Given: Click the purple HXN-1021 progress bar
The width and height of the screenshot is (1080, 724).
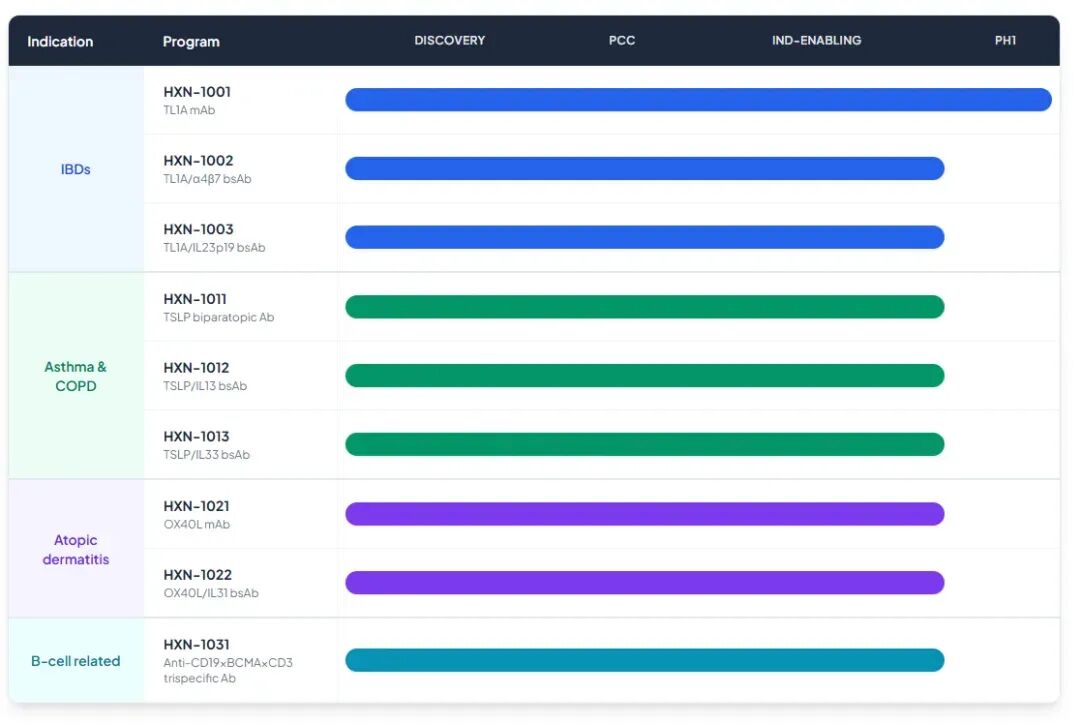Looking at the screenshot, I should pos(645,514).
